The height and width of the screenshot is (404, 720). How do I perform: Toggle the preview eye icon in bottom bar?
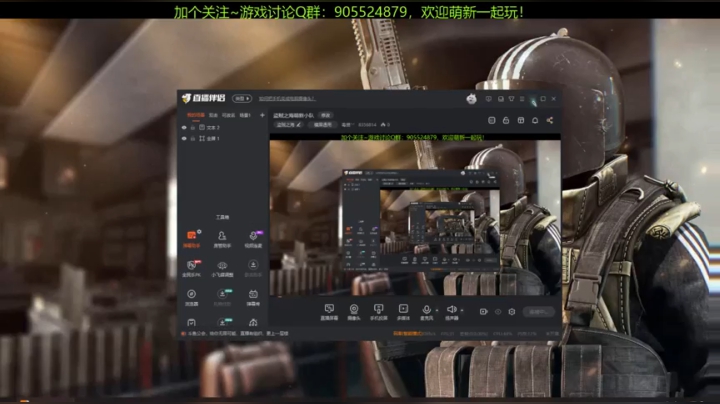point(498,312)
